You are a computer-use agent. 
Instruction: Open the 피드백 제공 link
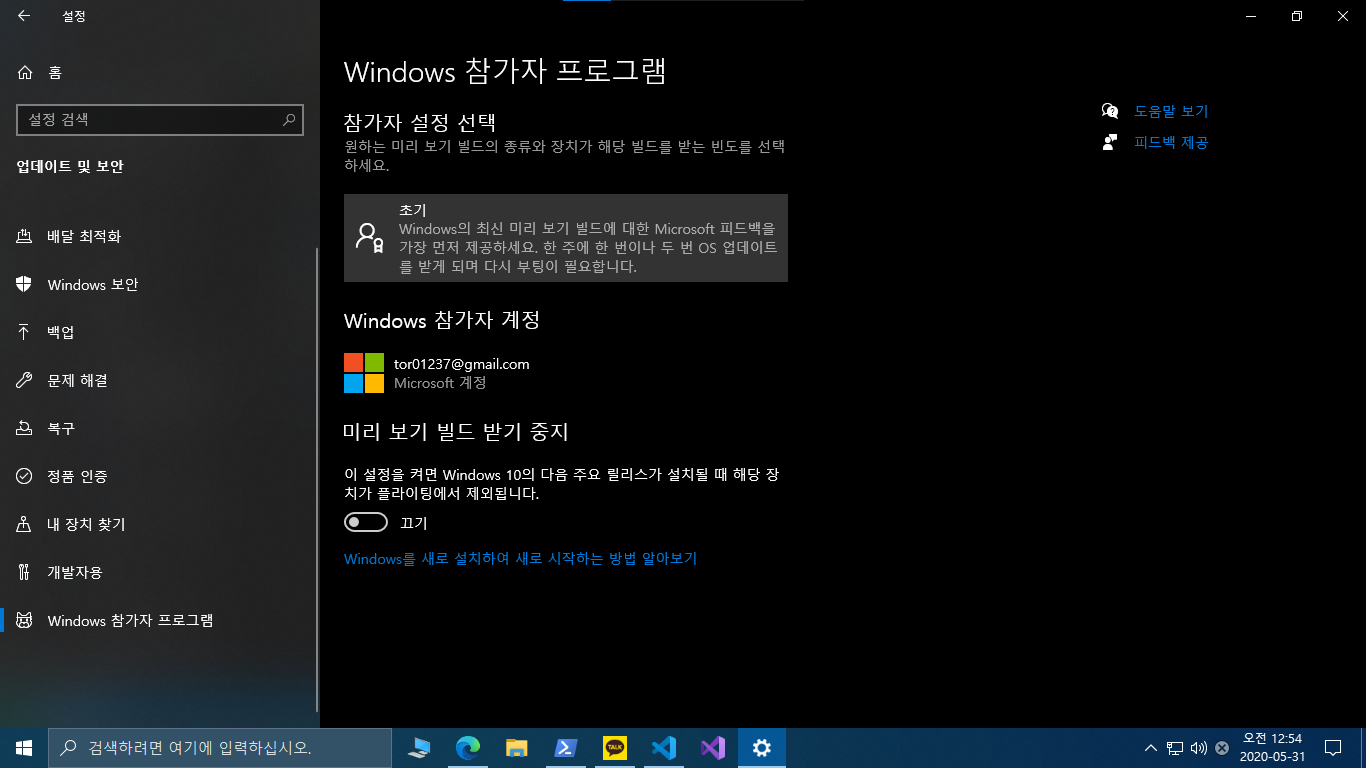pos(1171,142)
